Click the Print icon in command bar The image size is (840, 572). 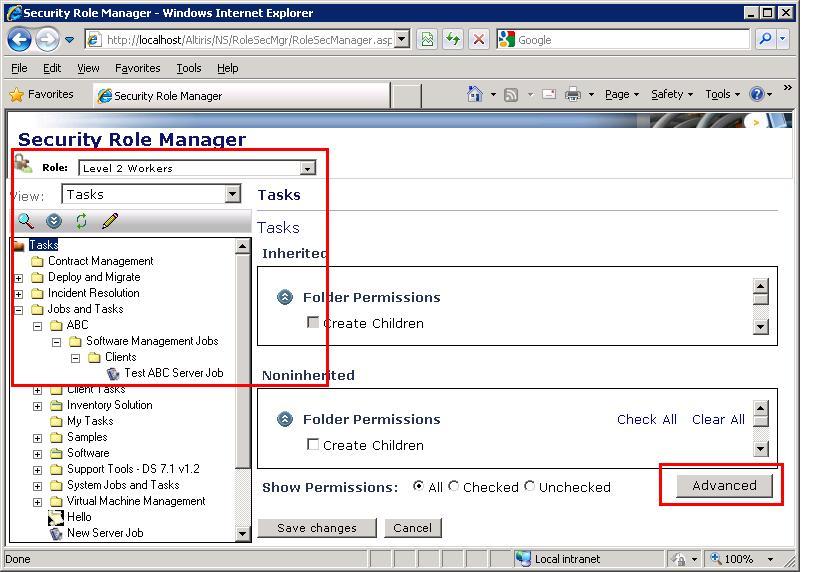573,94
